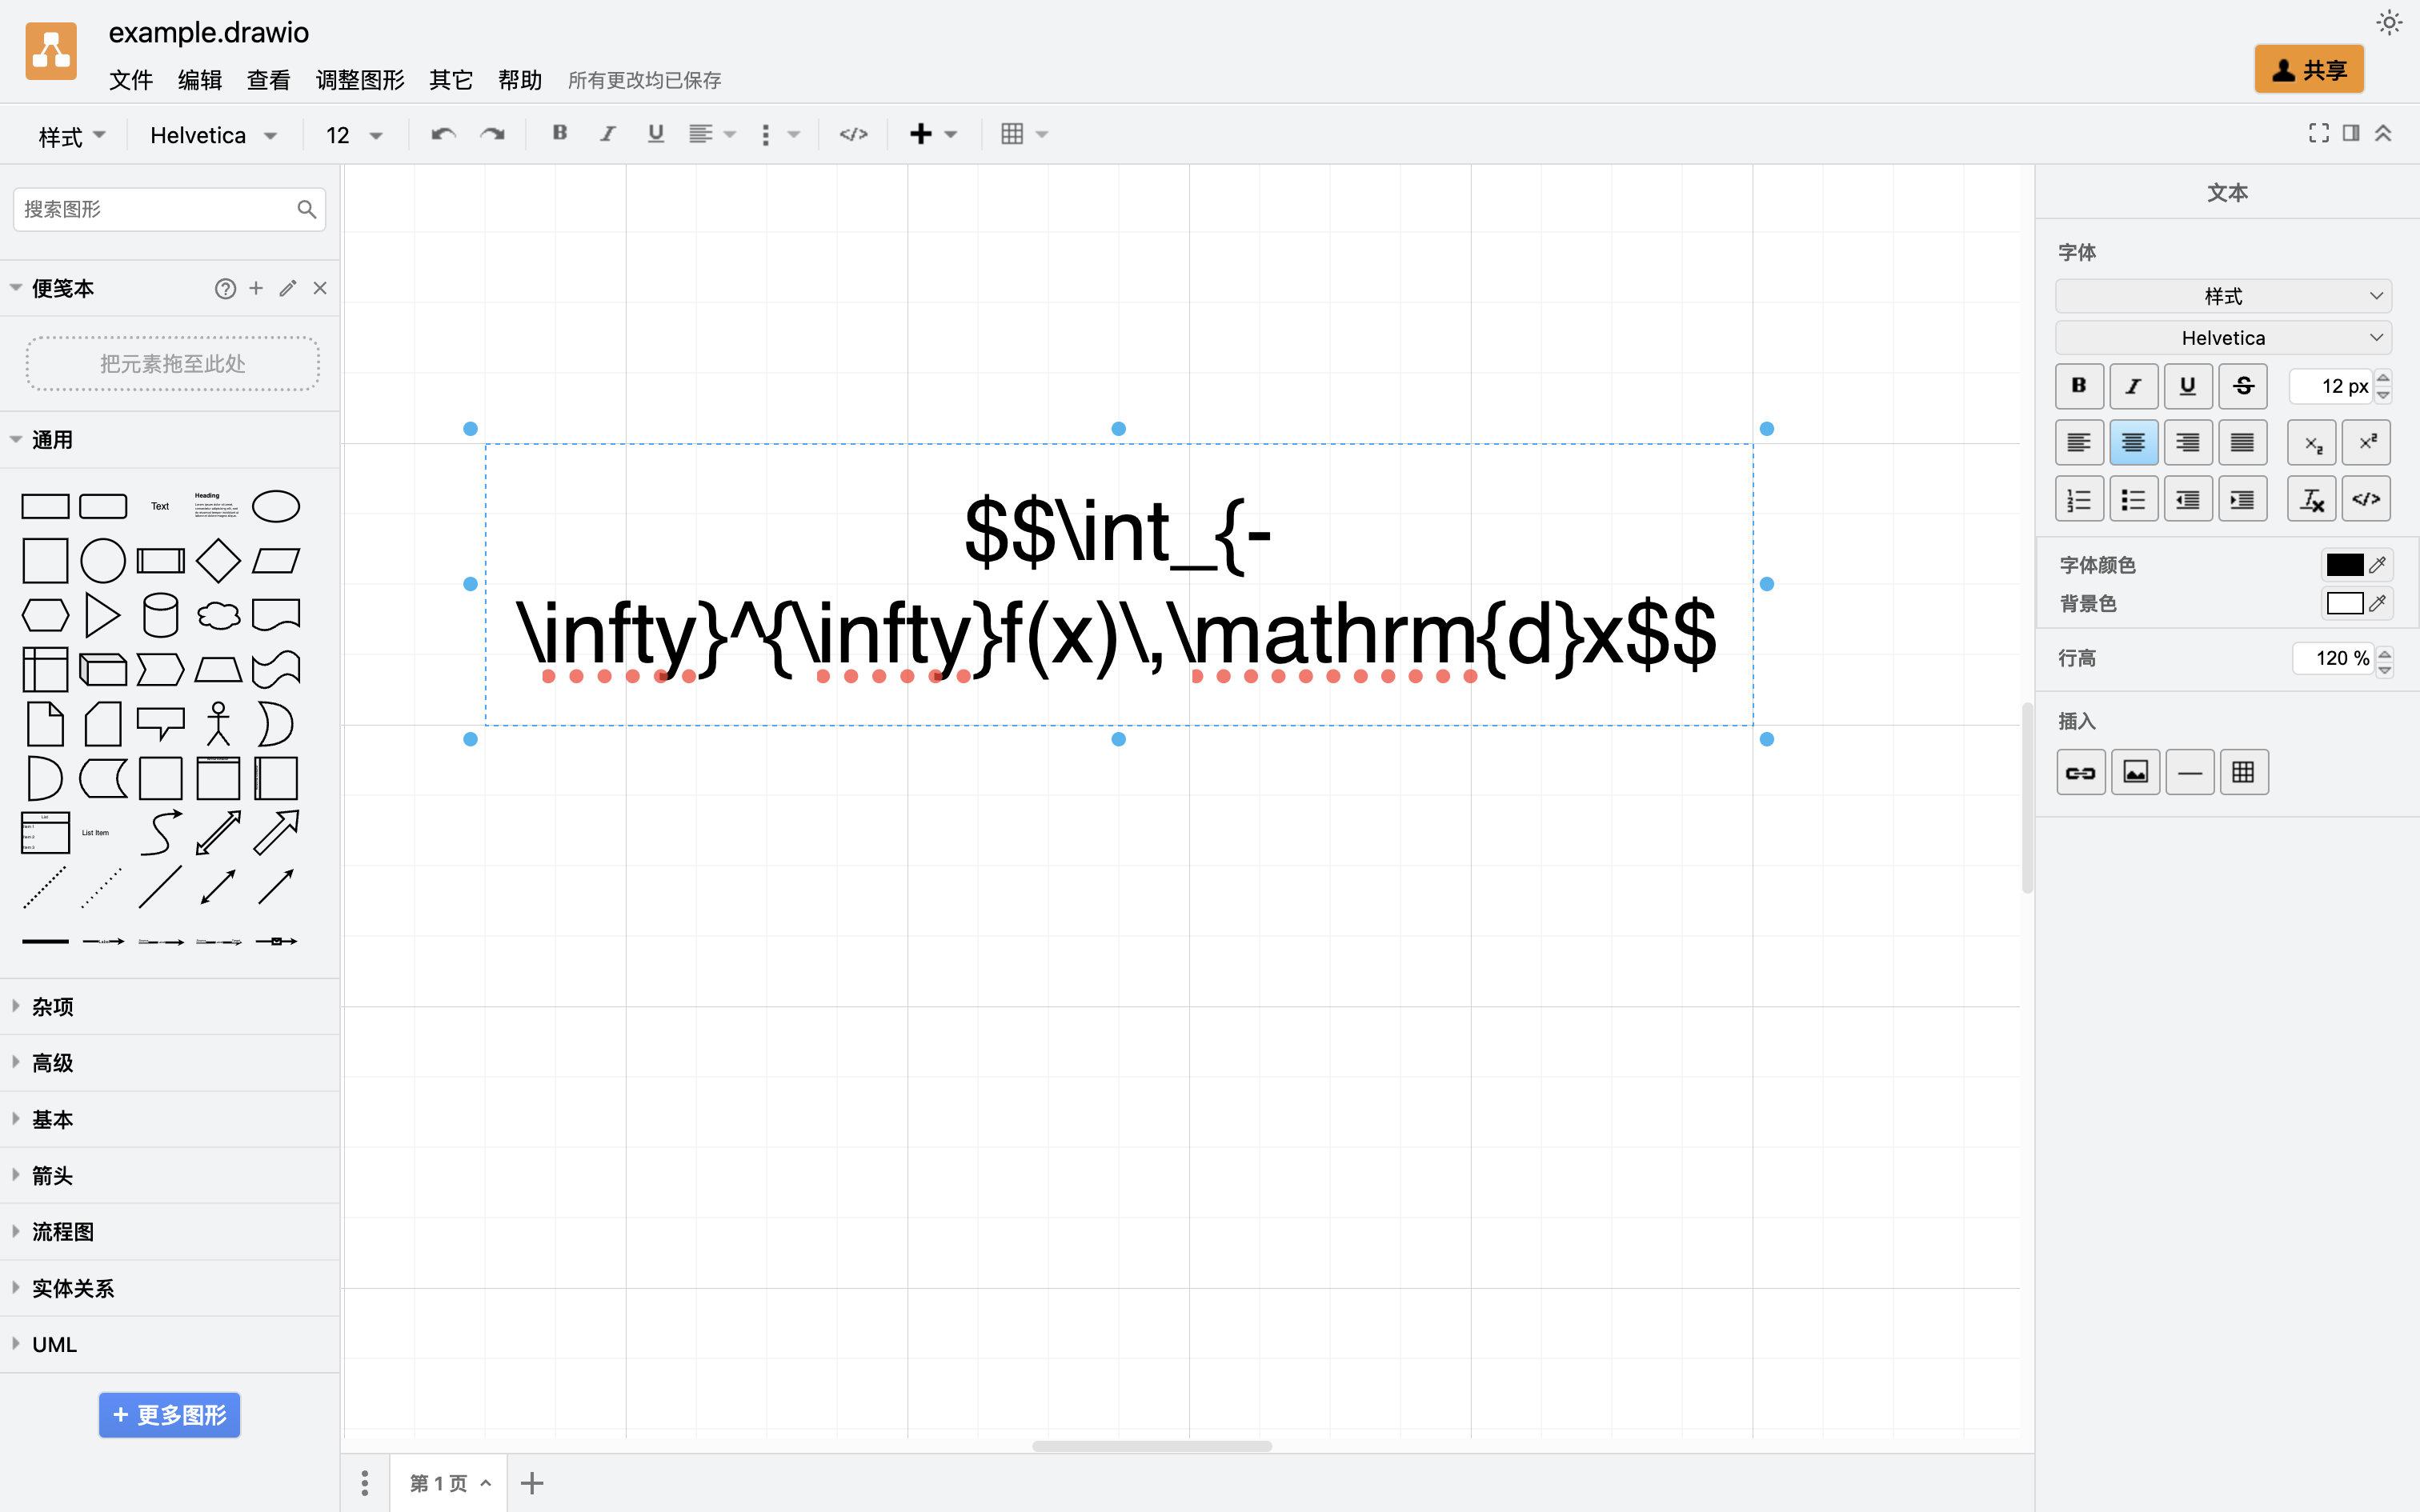Enter fullscreen mode using top-right icon

coord(2318,133)
